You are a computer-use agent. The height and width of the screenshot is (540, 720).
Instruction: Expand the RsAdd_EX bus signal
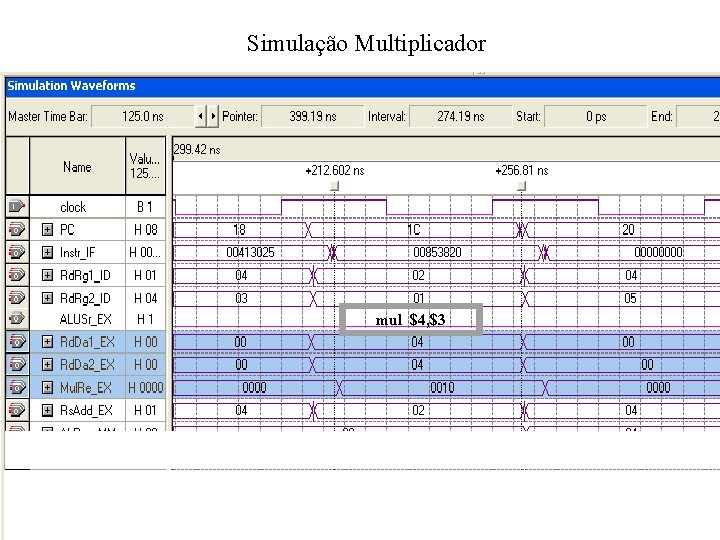tap(47, 410)
